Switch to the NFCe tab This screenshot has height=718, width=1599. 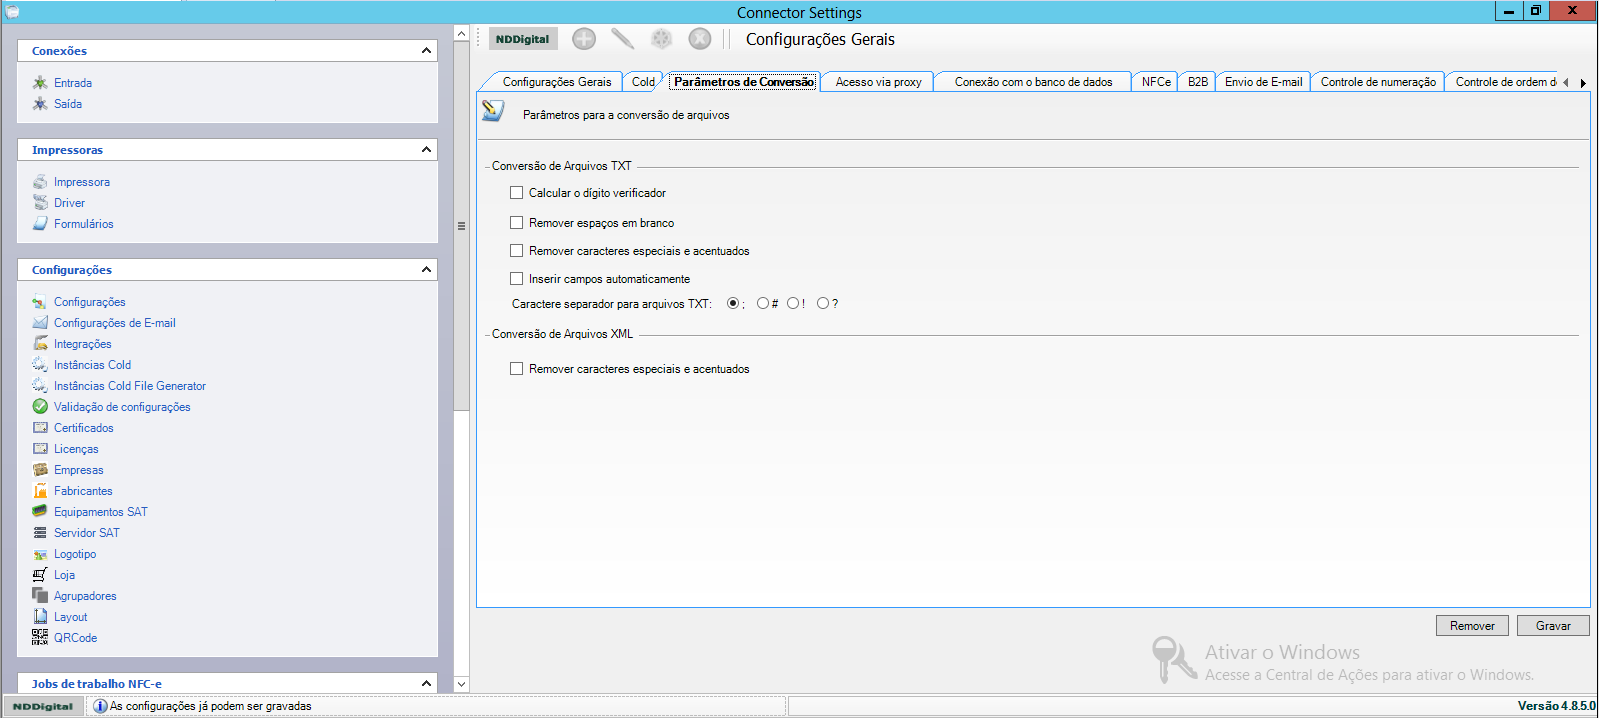click(1156, 82)
